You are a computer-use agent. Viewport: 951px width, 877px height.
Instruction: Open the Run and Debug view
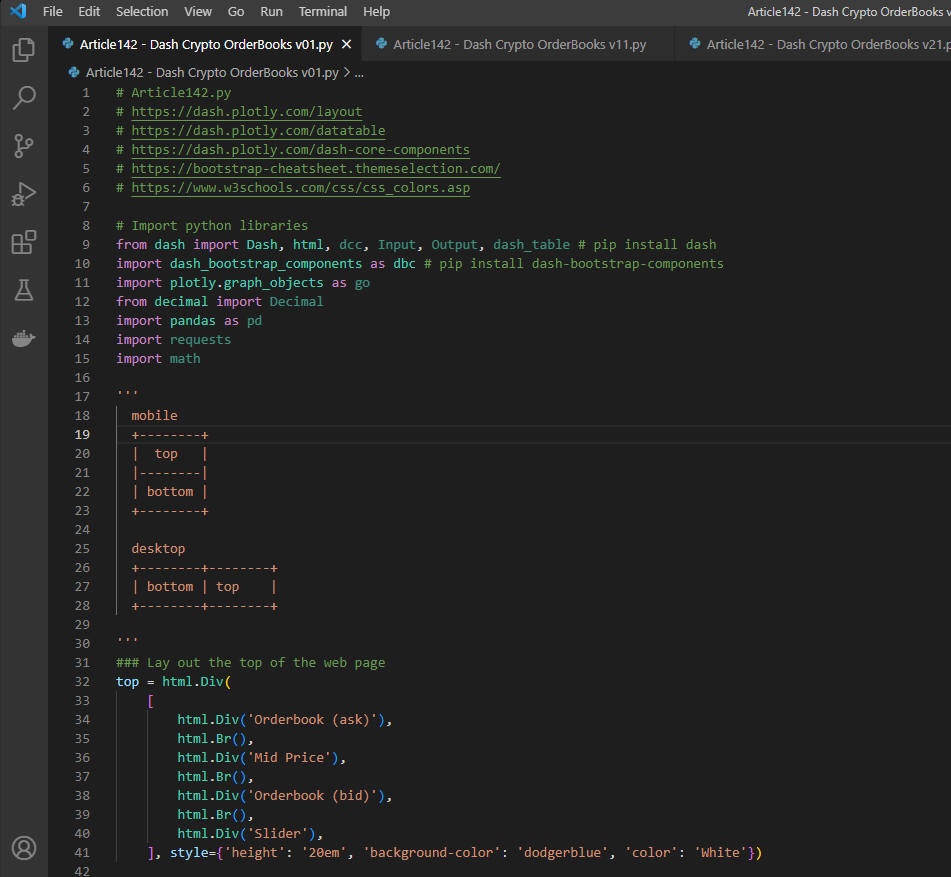[x=24, y=194]
